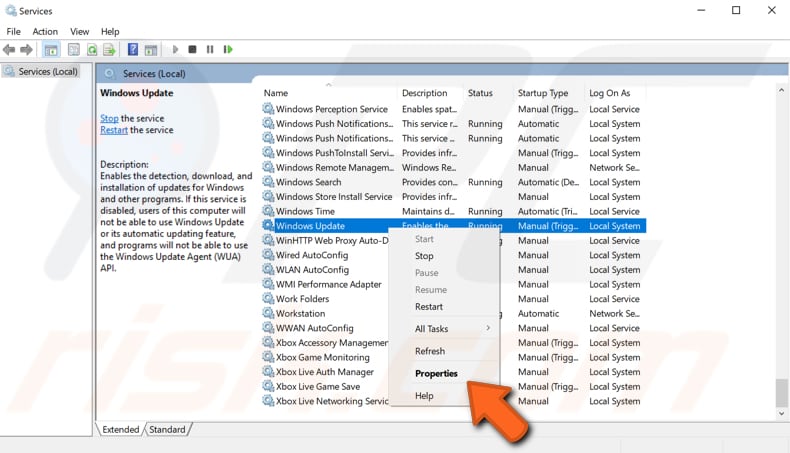This screenshot has height=453, width=790.
Task: Select Restart from the context menu
Action: tap(429, 306)
